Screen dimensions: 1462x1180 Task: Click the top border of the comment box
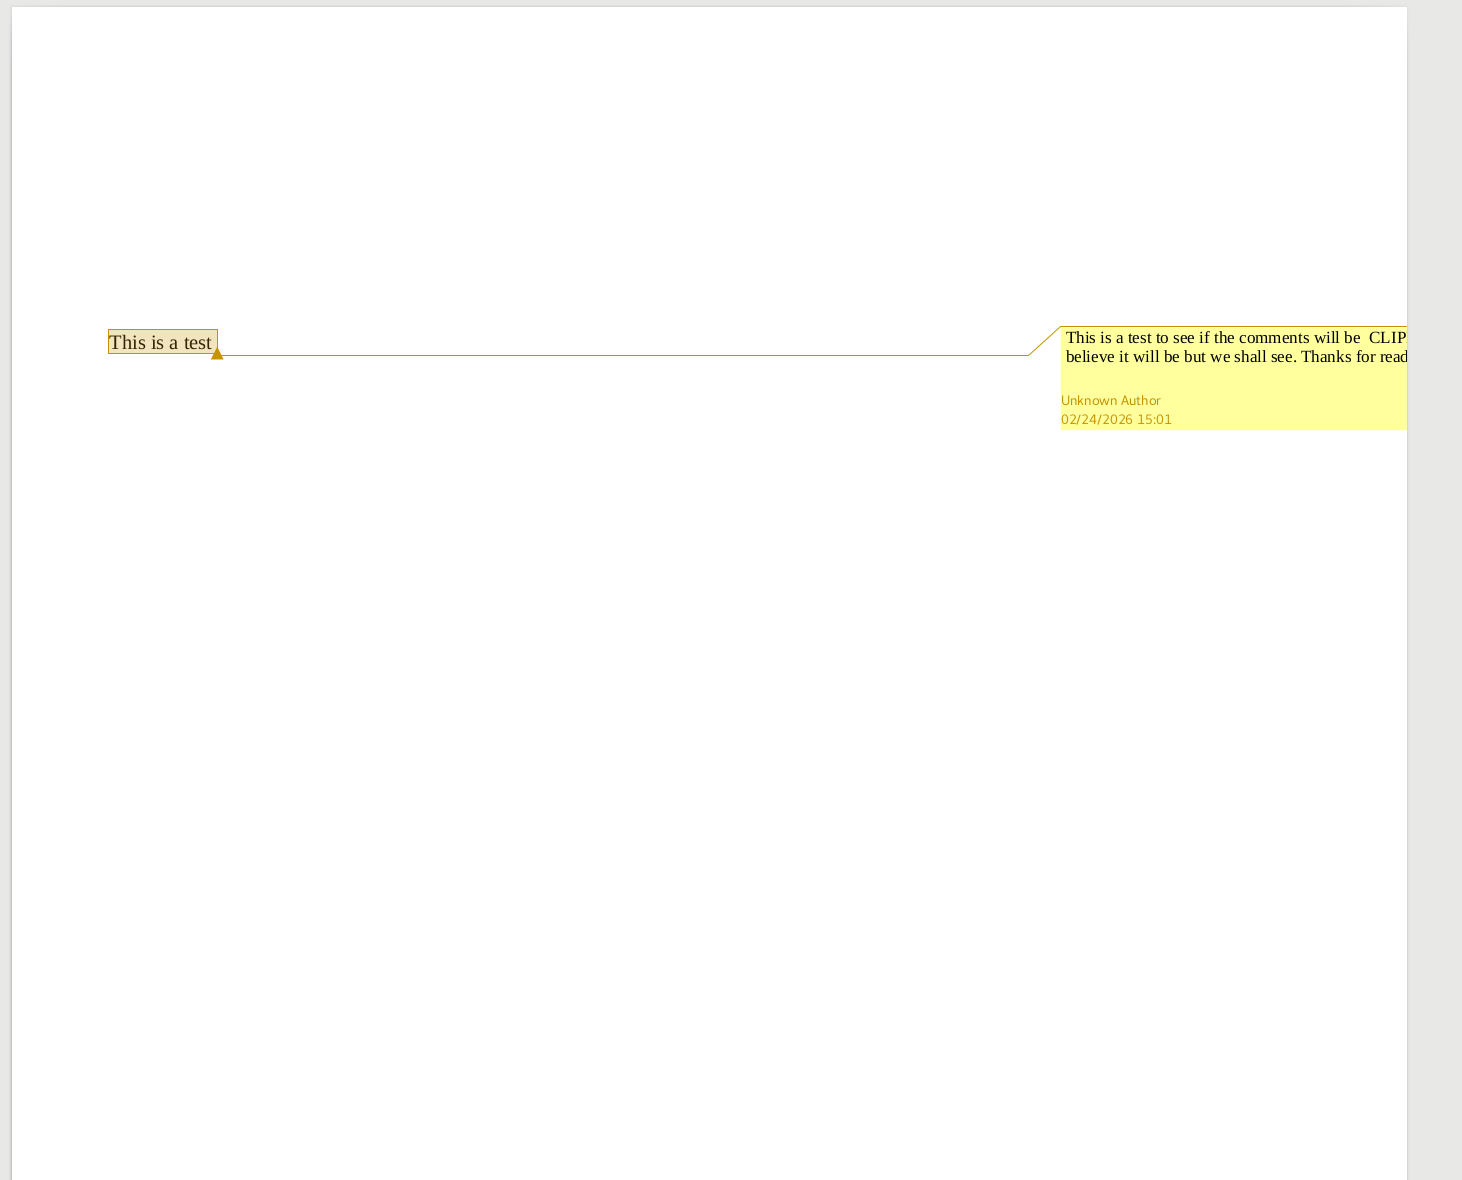click(1230, 326)
